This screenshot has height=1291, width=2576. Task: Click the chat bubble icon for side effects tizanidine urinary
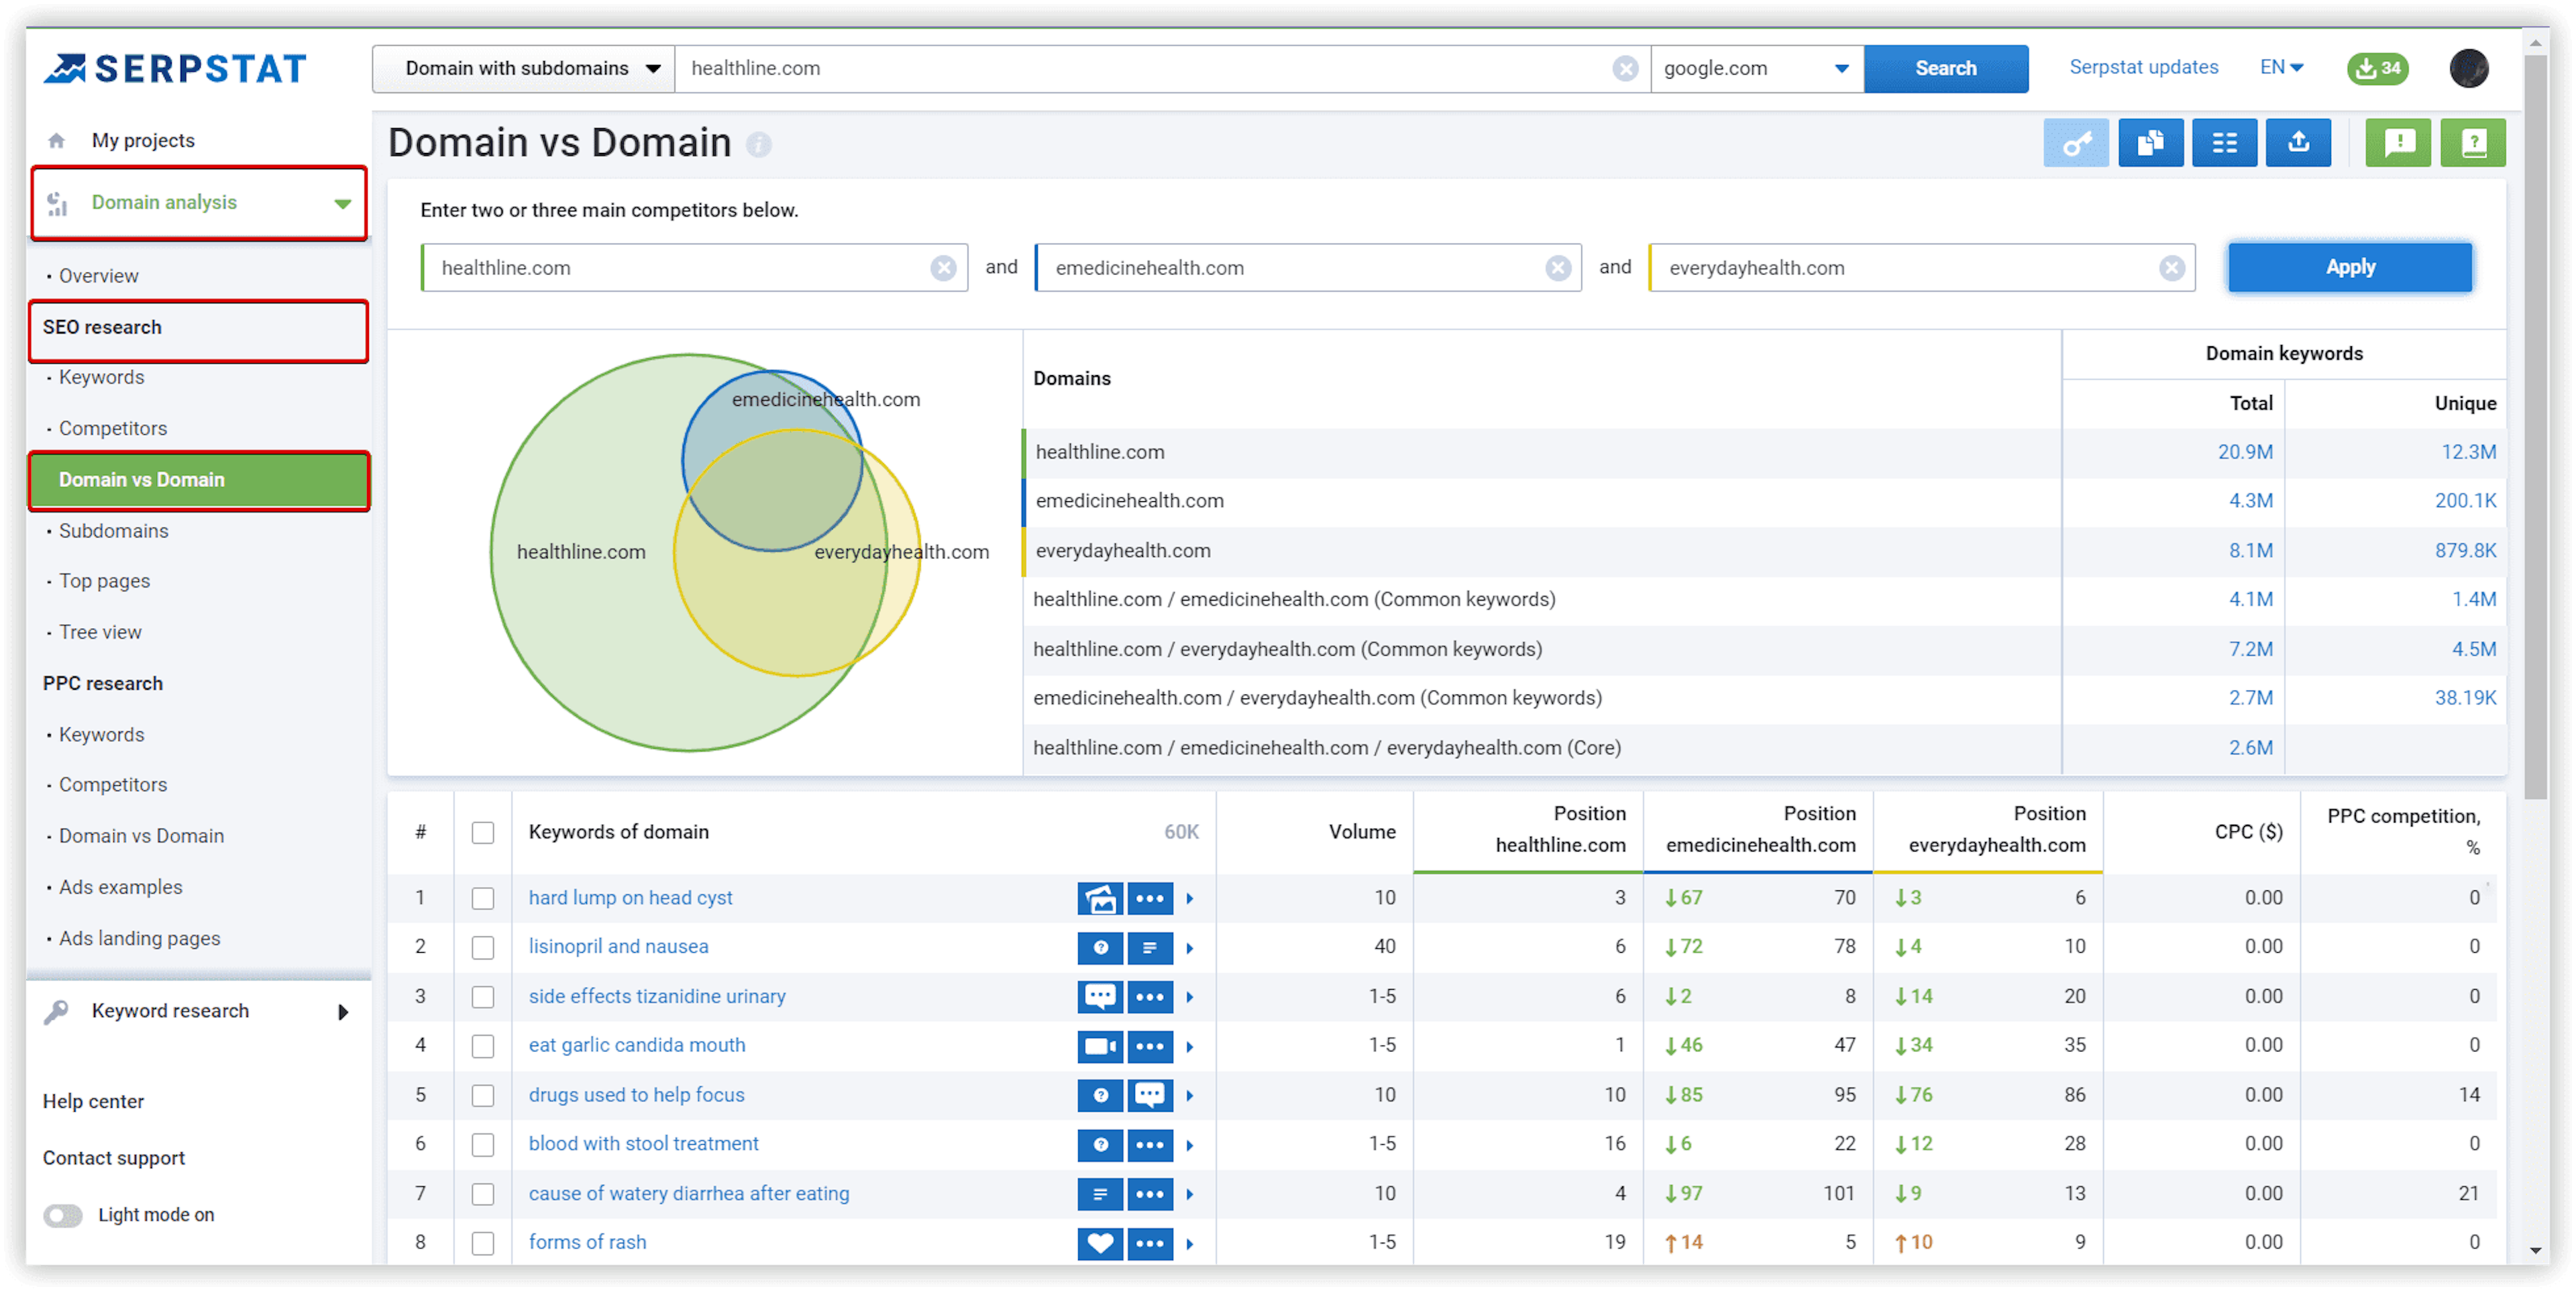[1100, 996]
